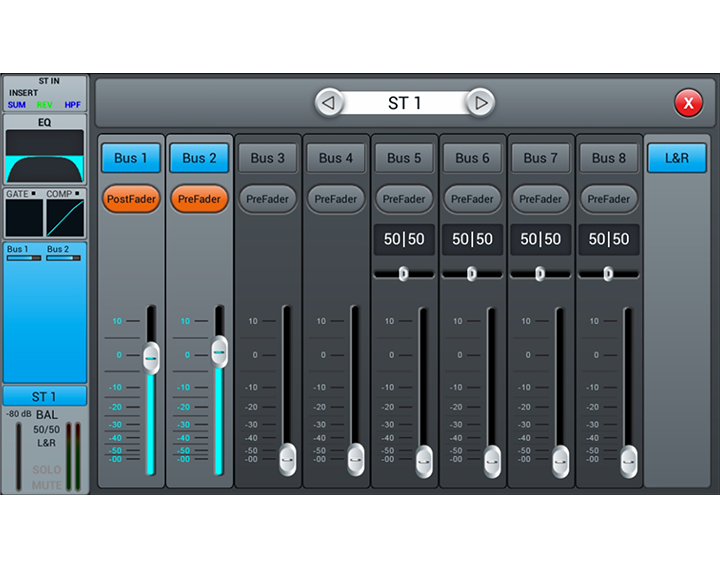Solo the ST 1 channel

pos(46,470)
